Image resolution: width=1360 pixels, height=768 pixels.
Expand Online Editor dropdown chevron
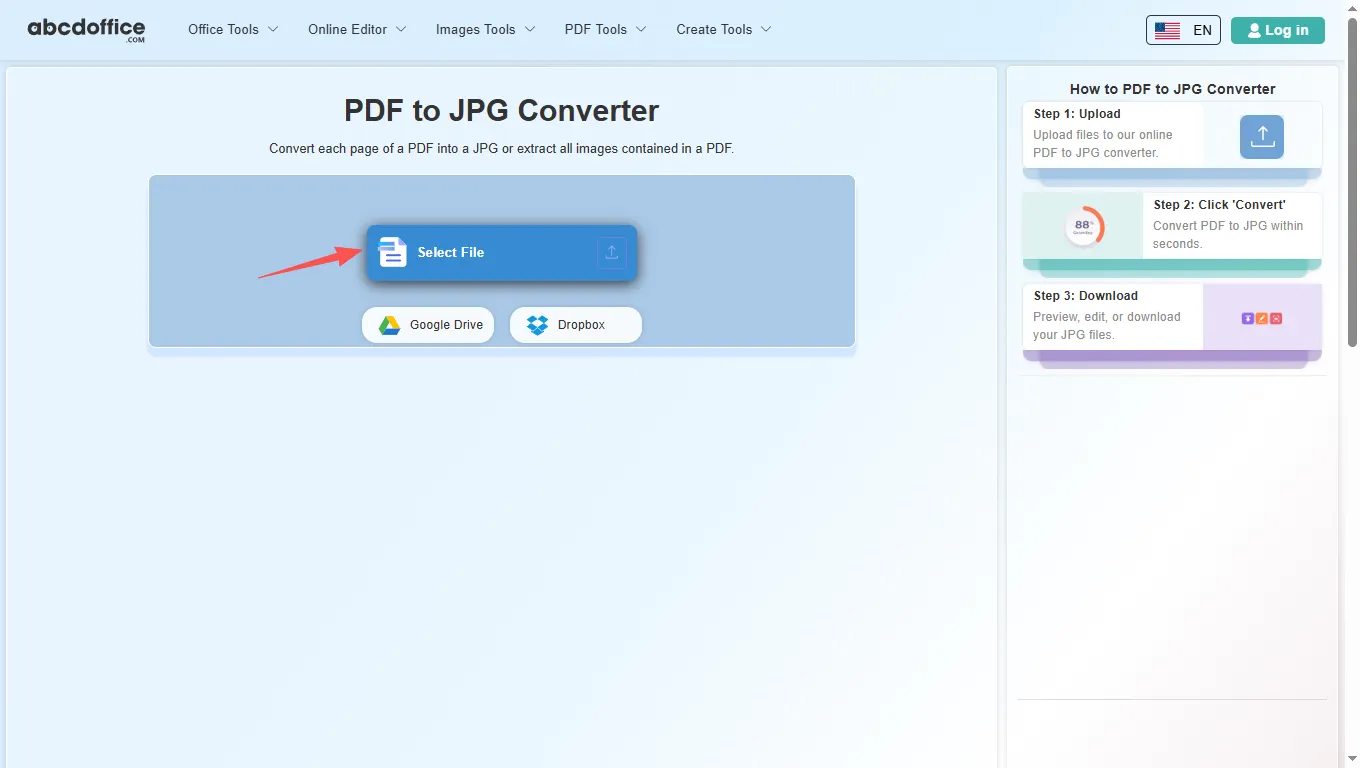point(401,29)
